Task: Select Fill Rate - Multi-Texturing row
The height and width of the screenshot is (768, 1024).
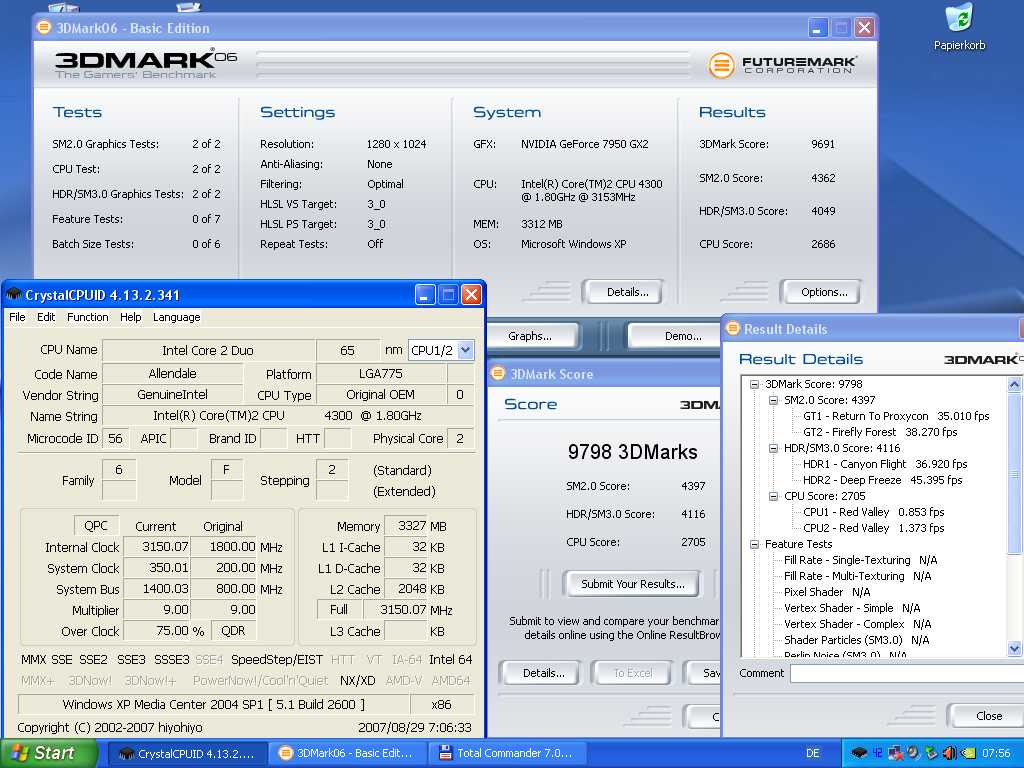Action: (x=857, y=576)
